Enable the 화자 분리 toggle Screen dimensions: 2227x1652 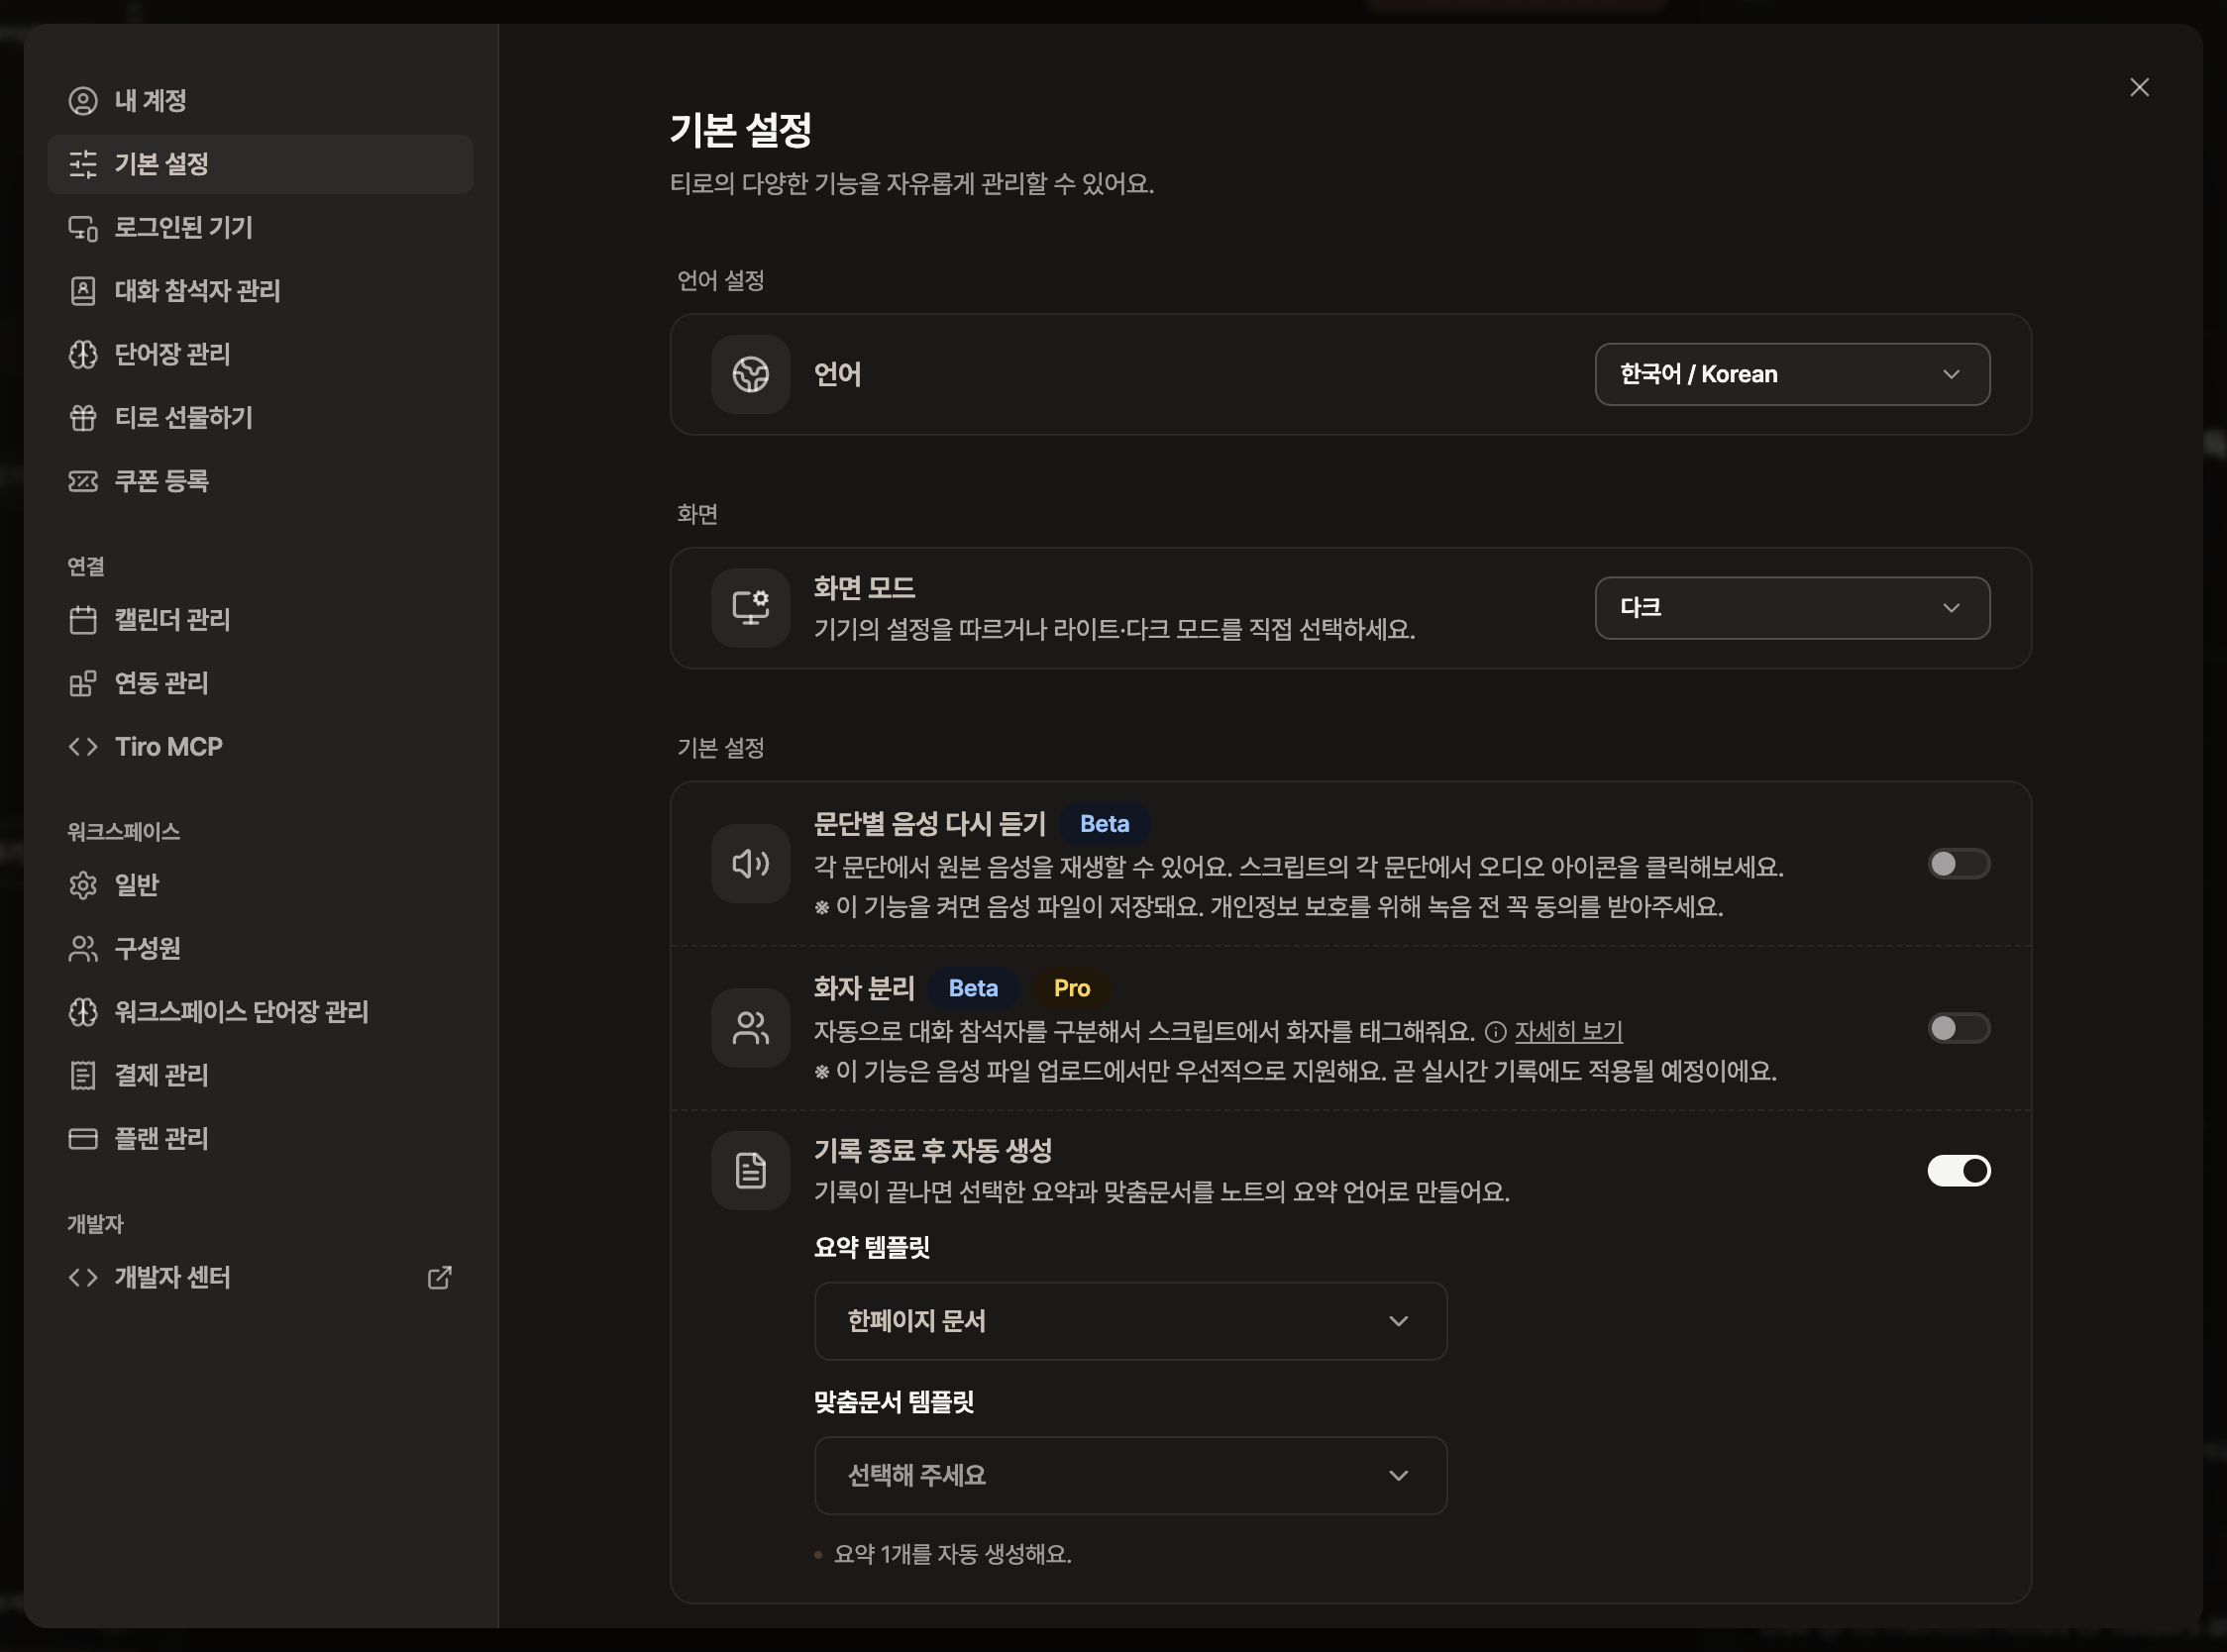1958,1028
